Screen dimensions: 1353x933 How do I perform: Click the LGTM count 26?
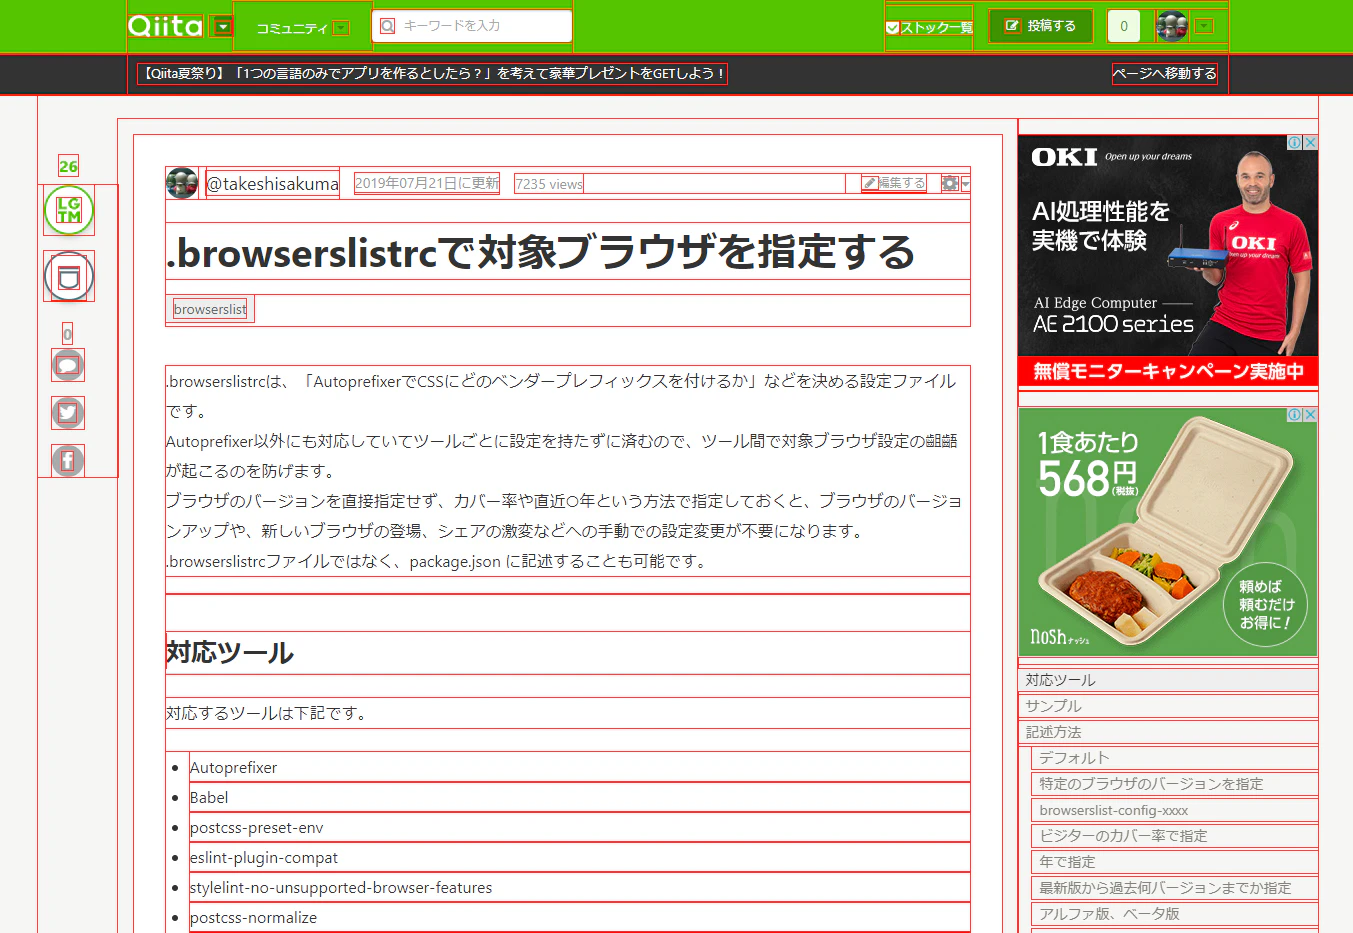click(x=68, y=166)
